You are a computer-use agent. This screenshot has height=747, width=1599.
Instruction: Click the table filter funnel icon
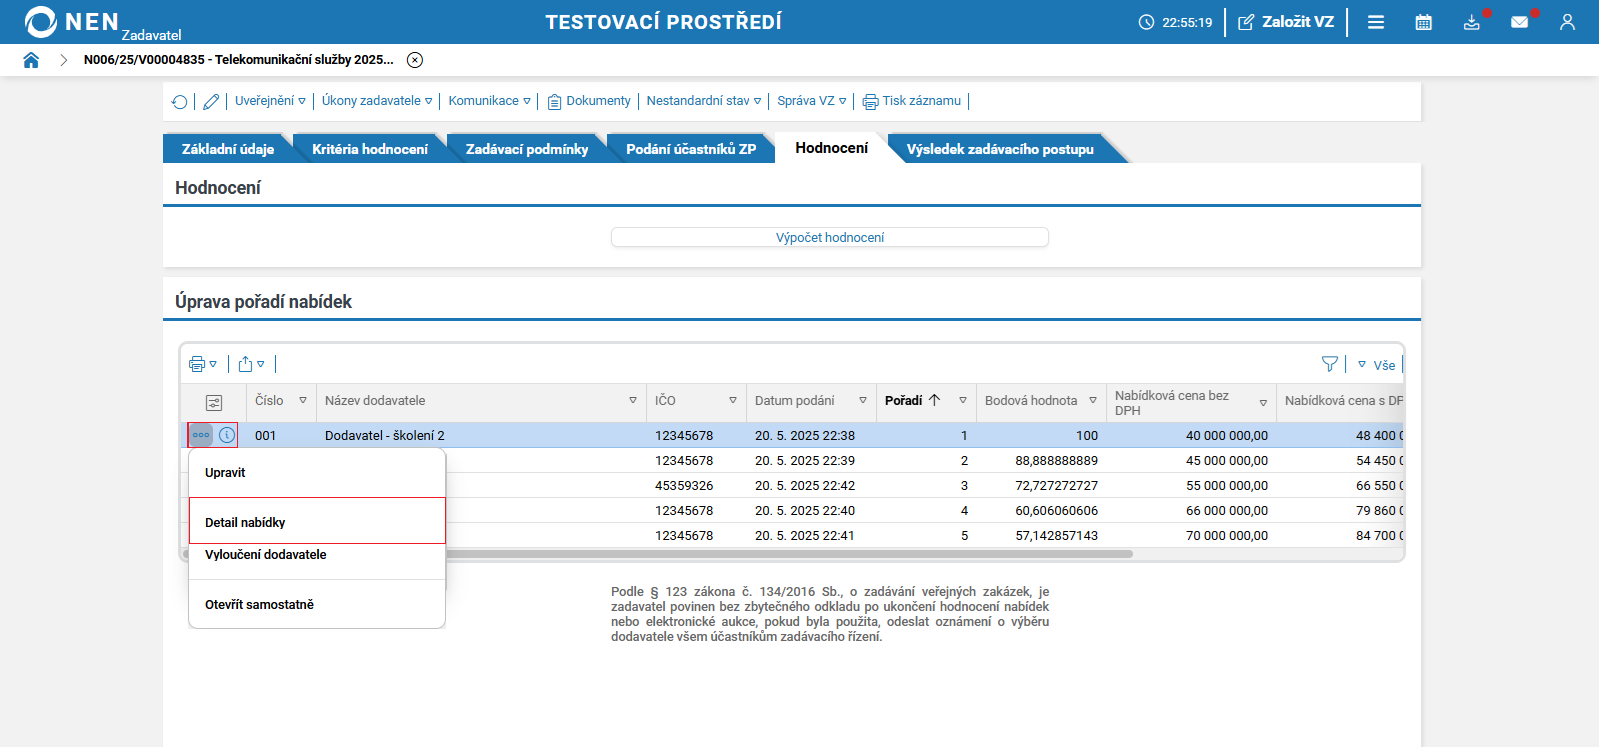click(1330, 364)
